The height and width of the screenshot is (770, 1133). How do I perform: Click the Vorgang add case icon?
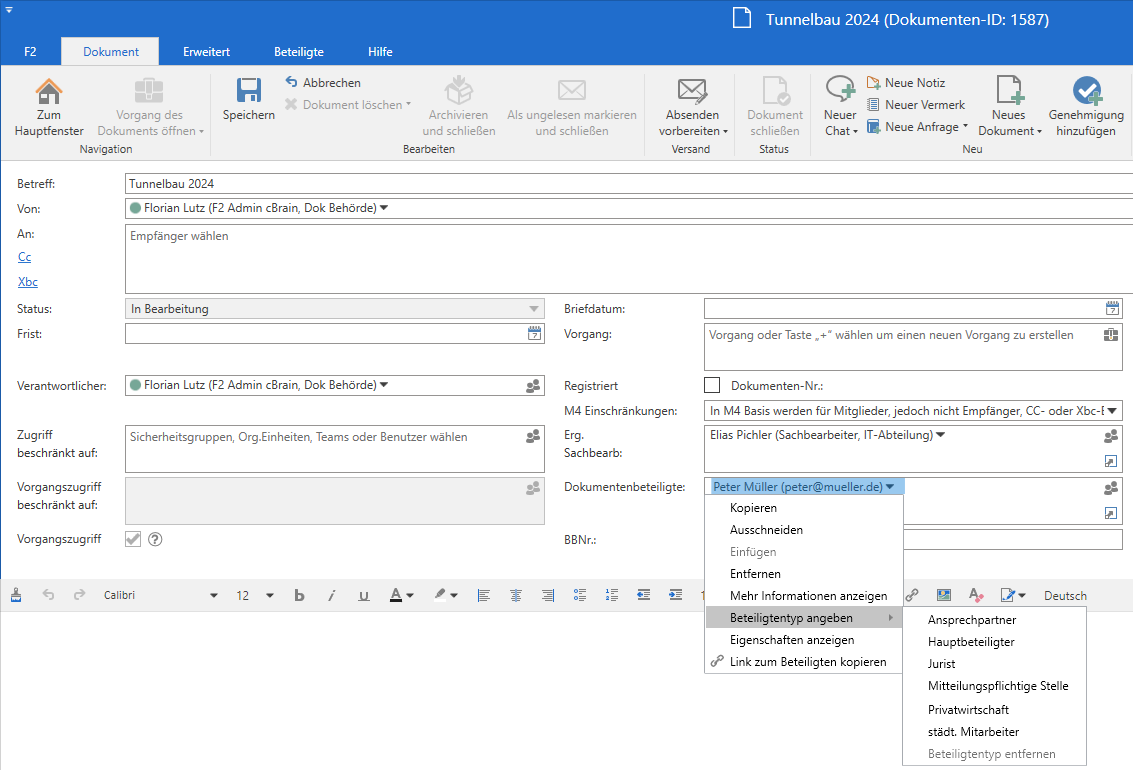coord(1112,334)
